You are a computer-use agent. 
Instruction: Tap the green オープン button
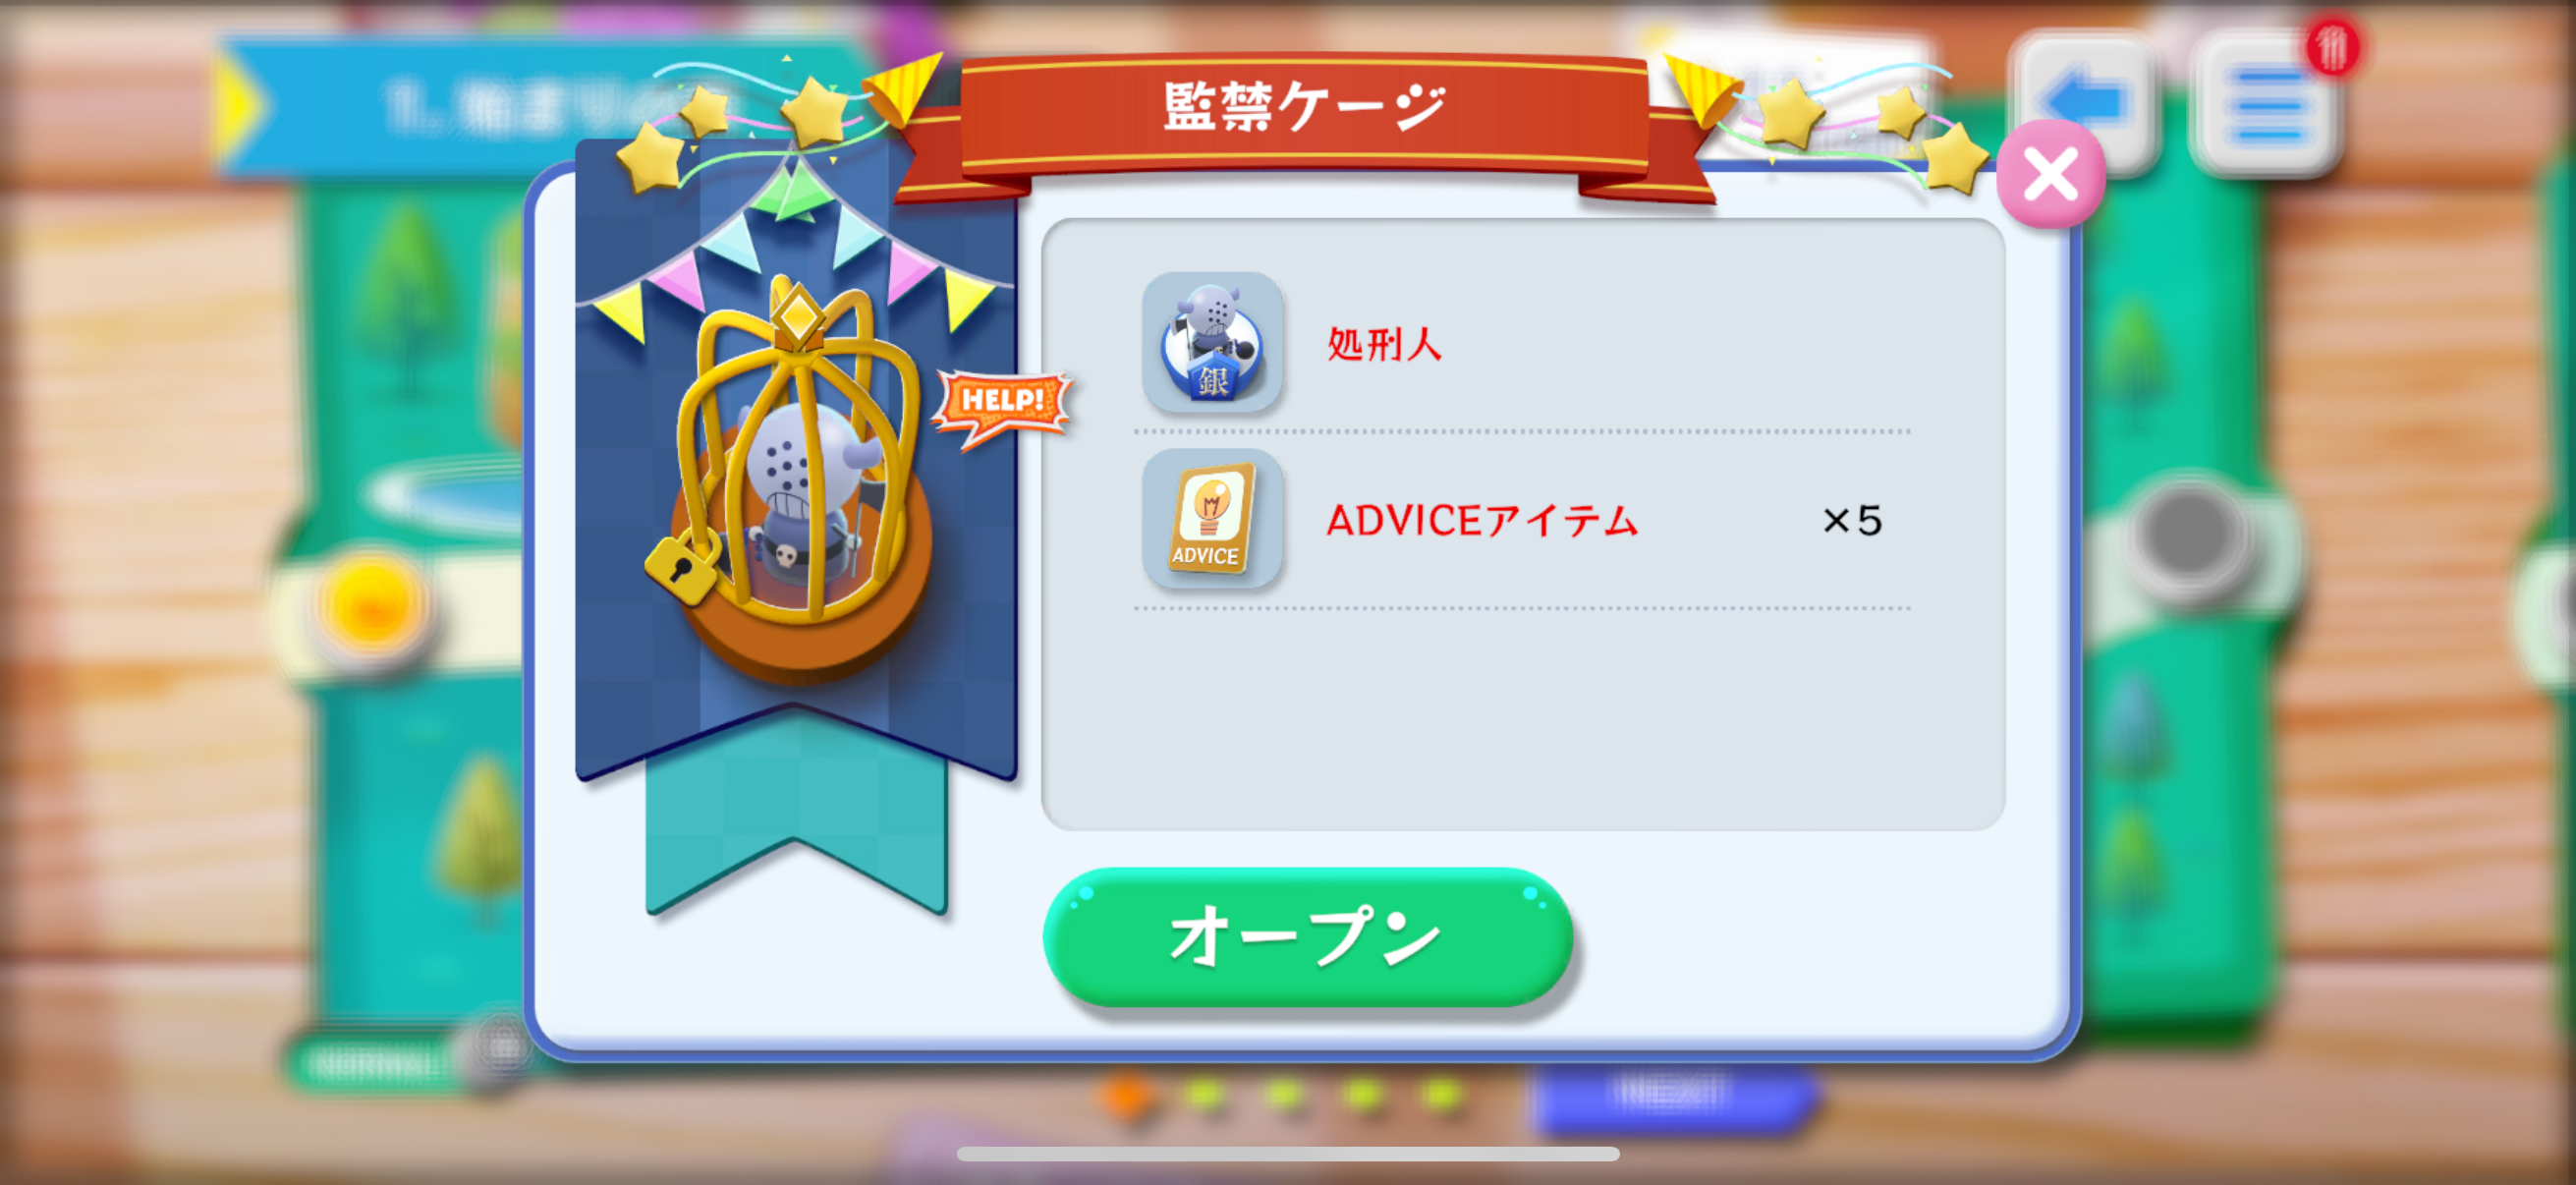click(1307, 937)
